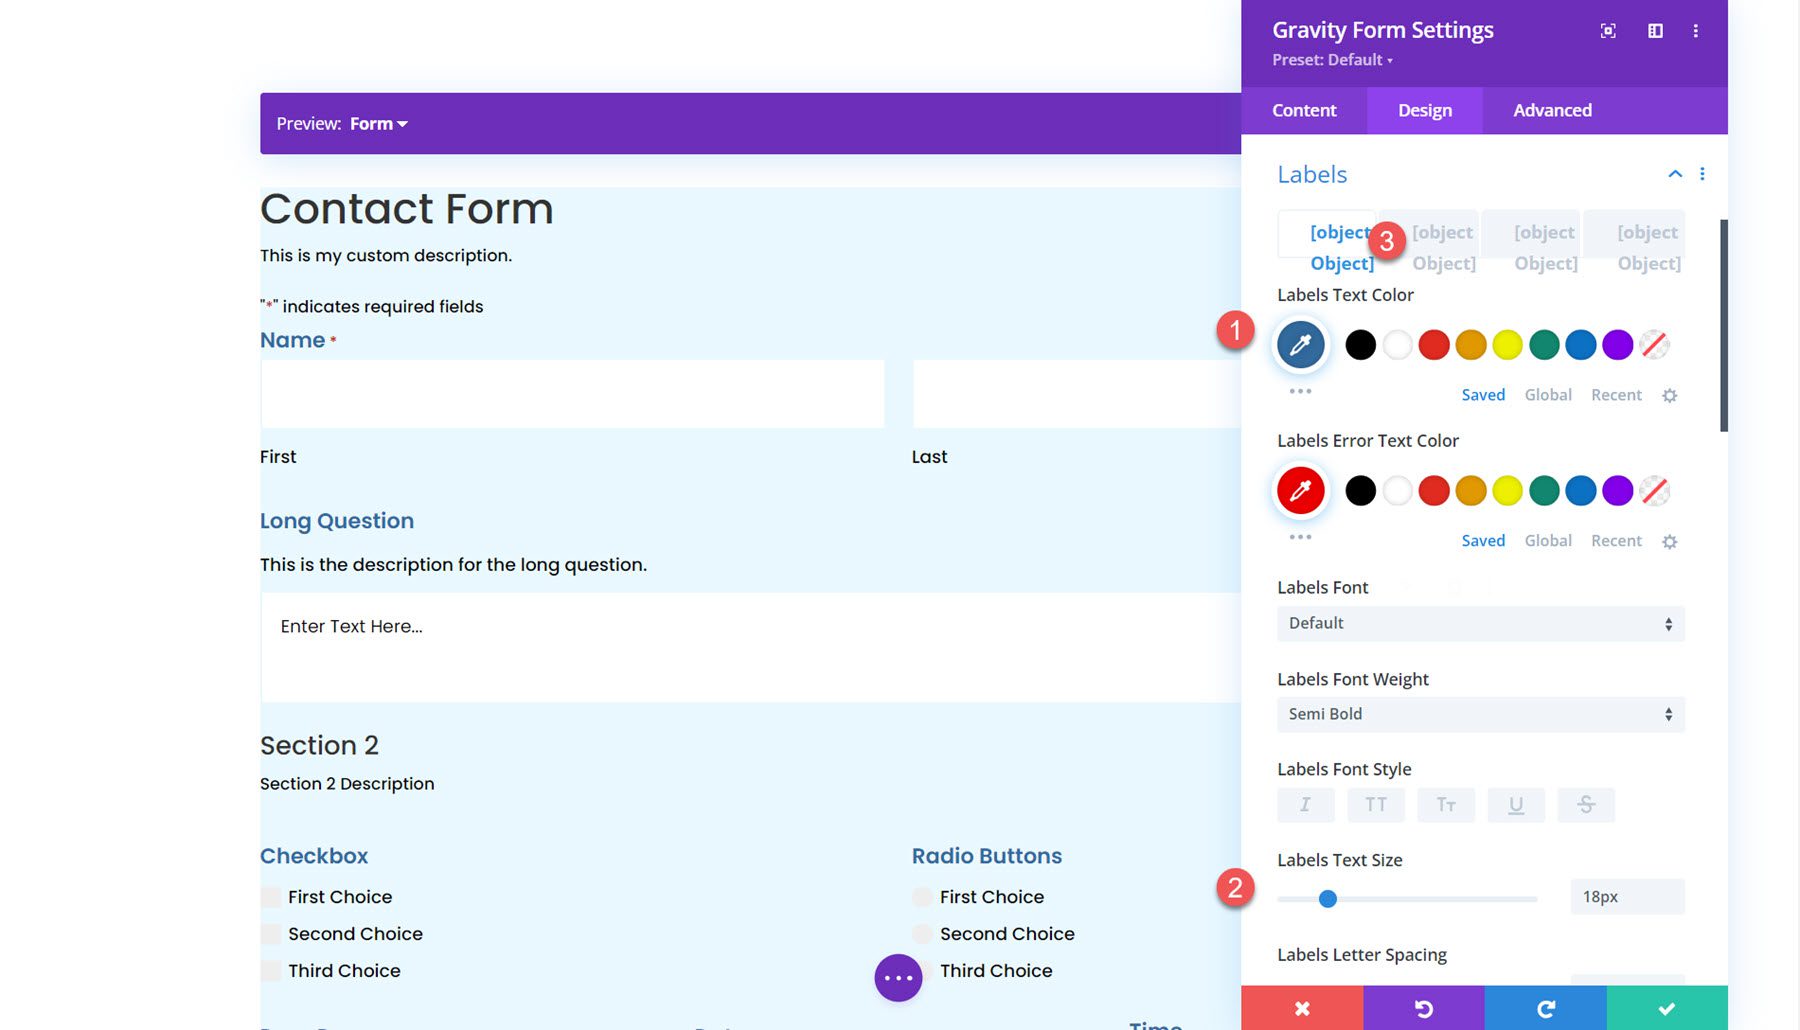Undo the last change

tap(1424, 1008)
